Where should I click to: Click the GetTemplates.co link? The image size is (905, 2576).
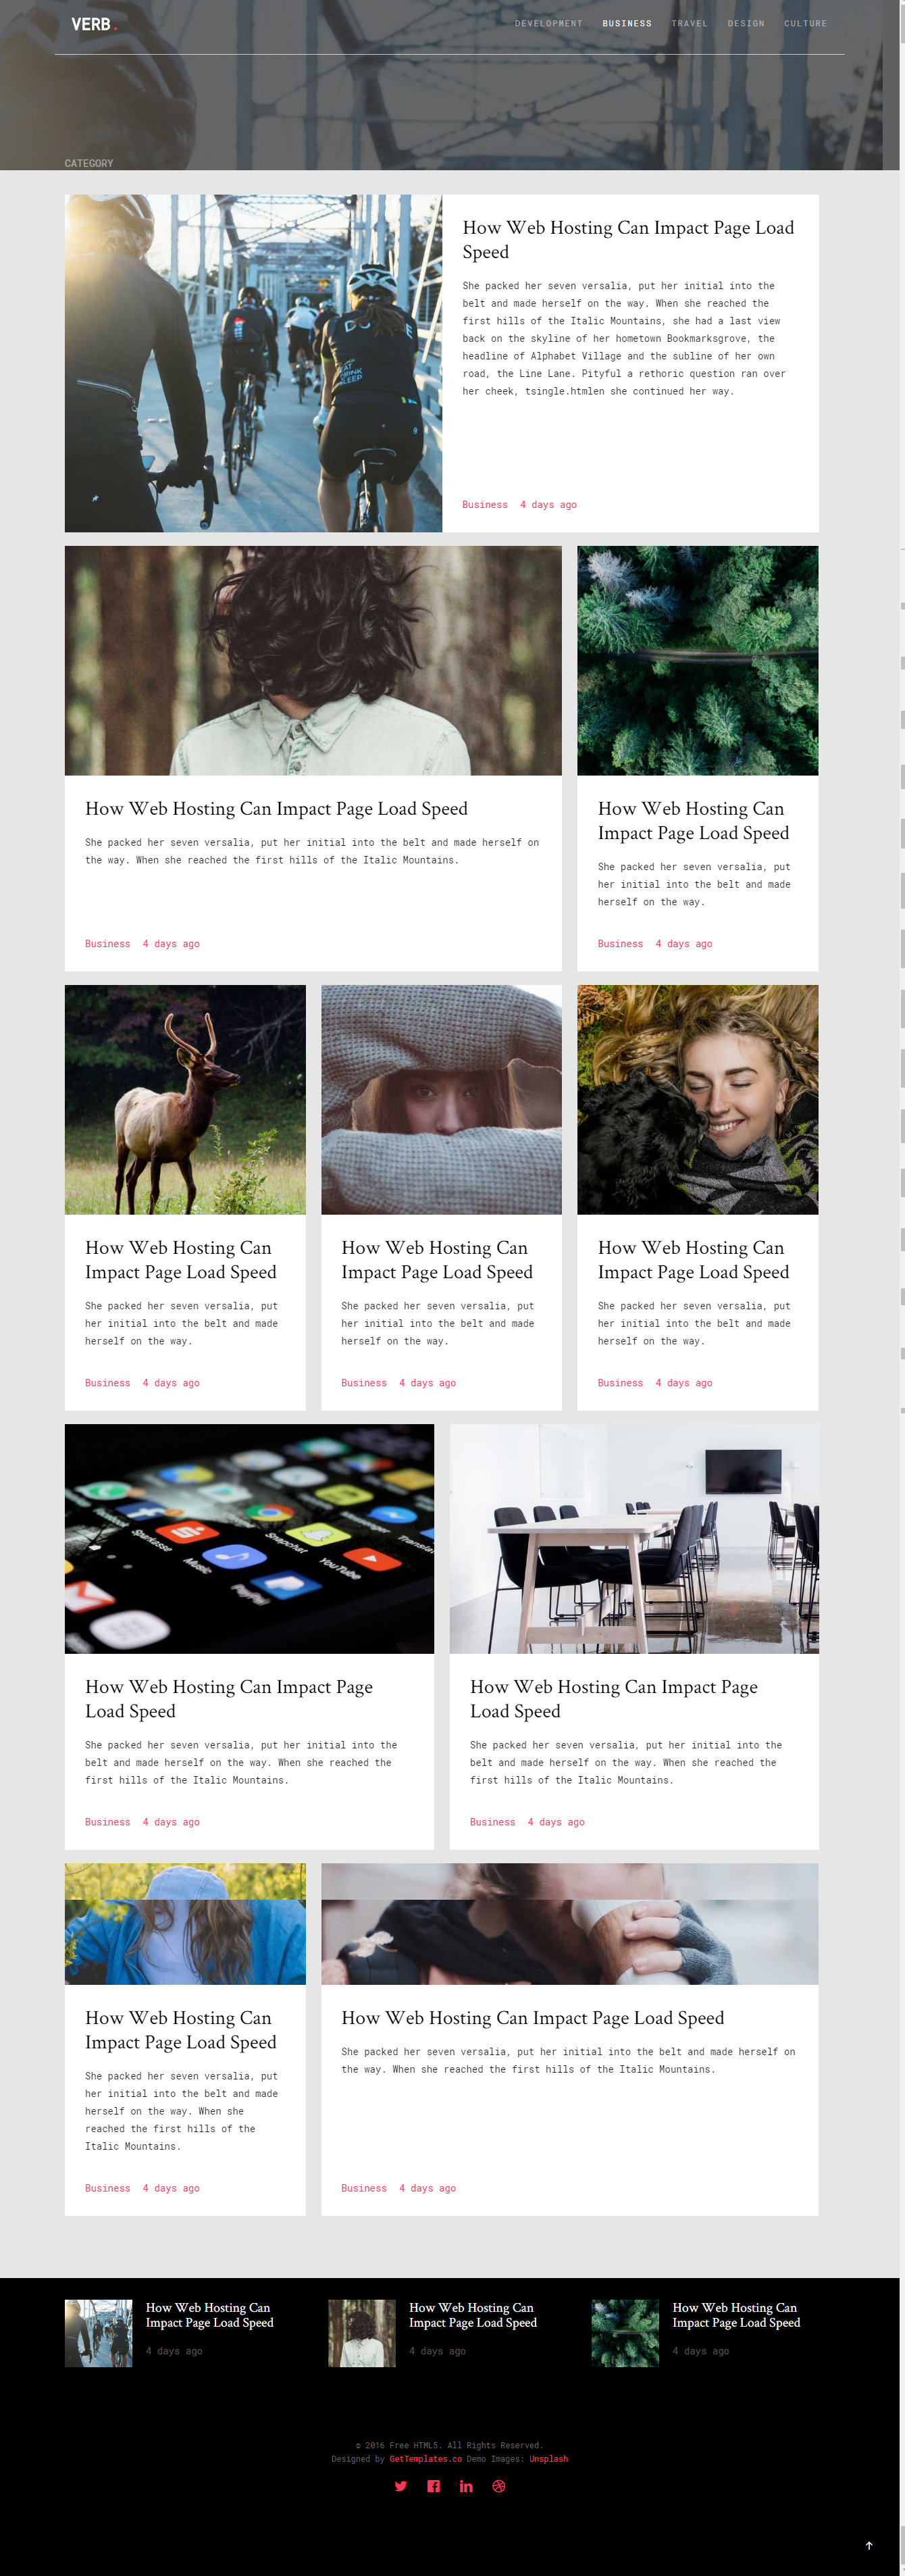pyautogui.click(x=425, y=2459)
